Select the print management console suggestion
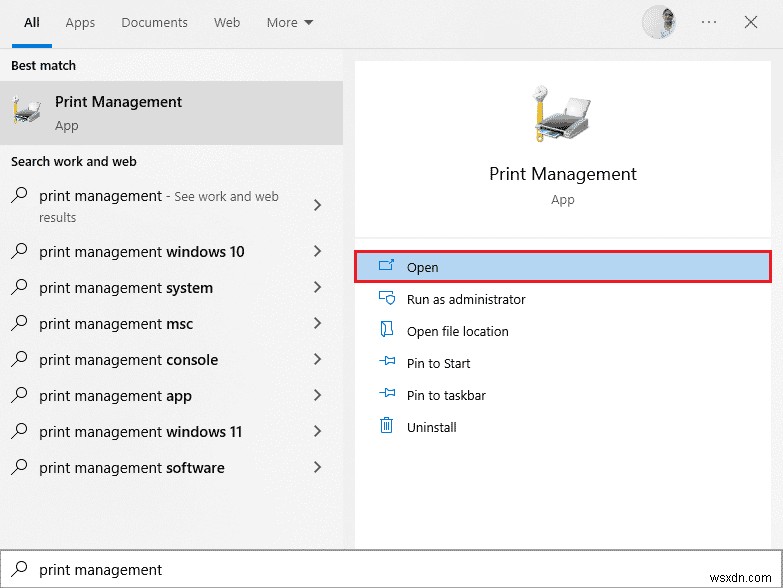The width and height of the screenshot is (783, 588). tap(128, 360)
